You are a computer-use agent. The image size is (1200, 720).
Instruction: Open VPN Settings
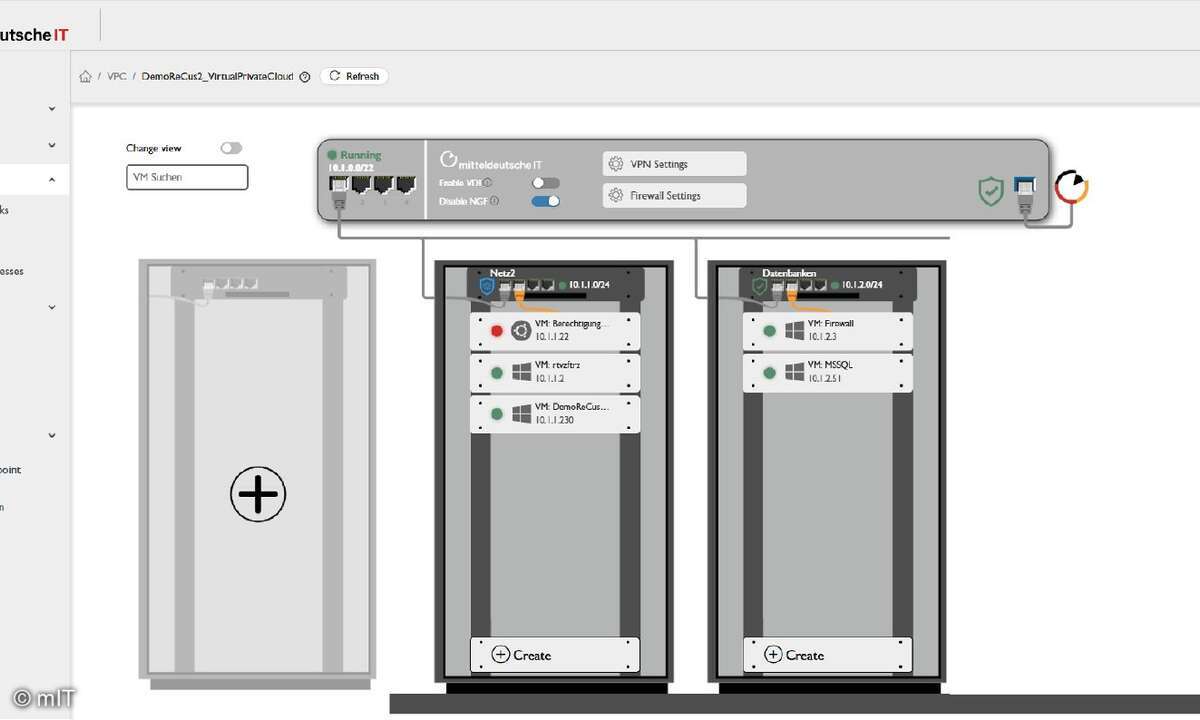(675, 164)
